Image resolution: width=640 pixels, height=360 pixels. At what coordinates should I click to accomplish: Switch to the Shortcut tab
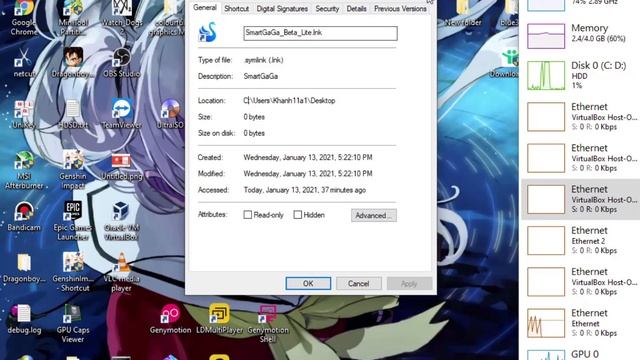(x=236, y=9)
